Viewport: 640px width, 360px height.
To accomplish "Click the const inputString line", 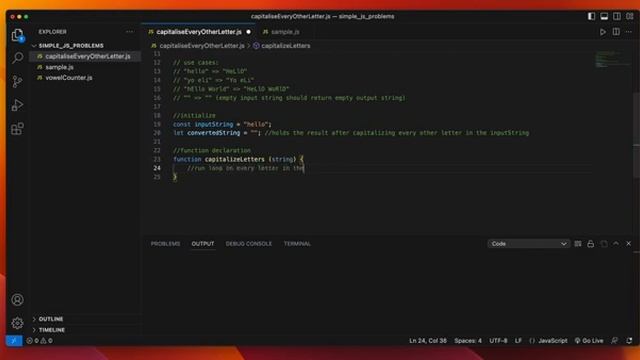I will tap(222, 124).
